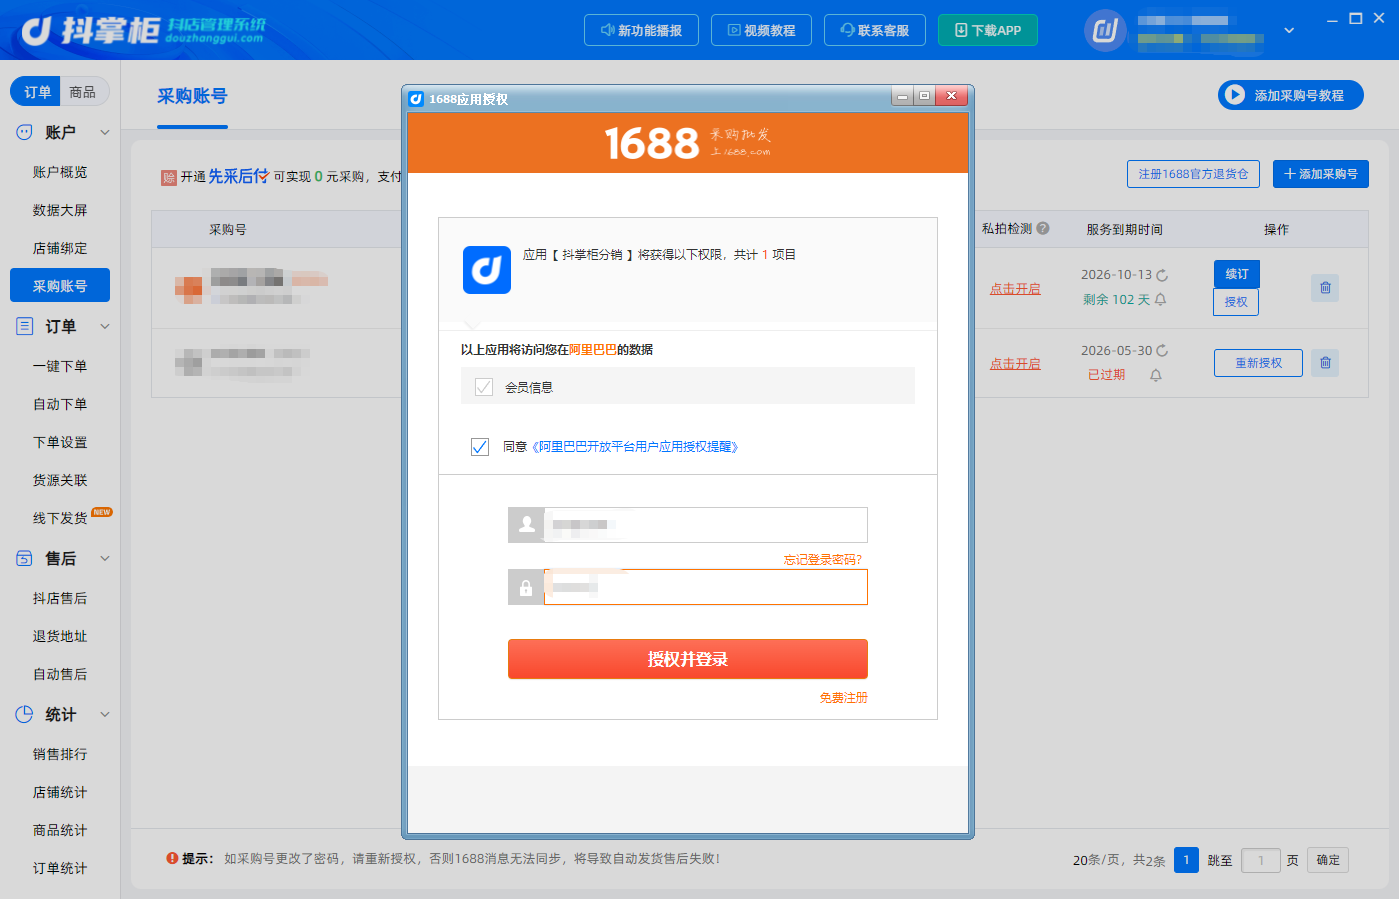This screenshot has height=899, width=1399.
Task: Open 下单设置 in sidebar
Action: 60,442
